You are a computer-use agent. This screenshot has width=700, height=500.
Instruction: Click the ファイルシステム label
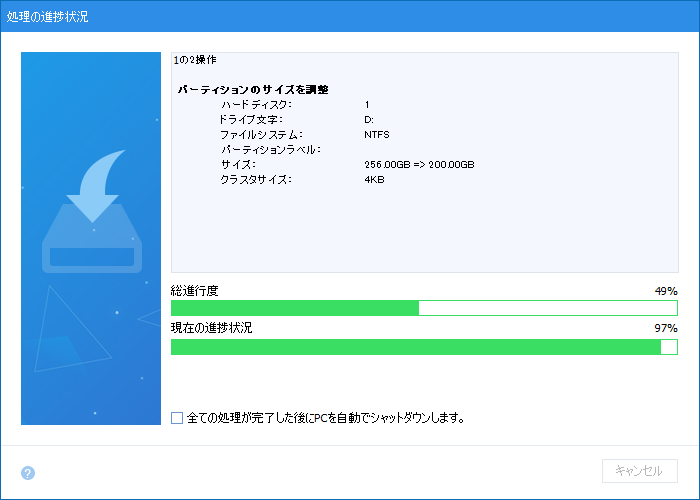[x=262, y=134]
